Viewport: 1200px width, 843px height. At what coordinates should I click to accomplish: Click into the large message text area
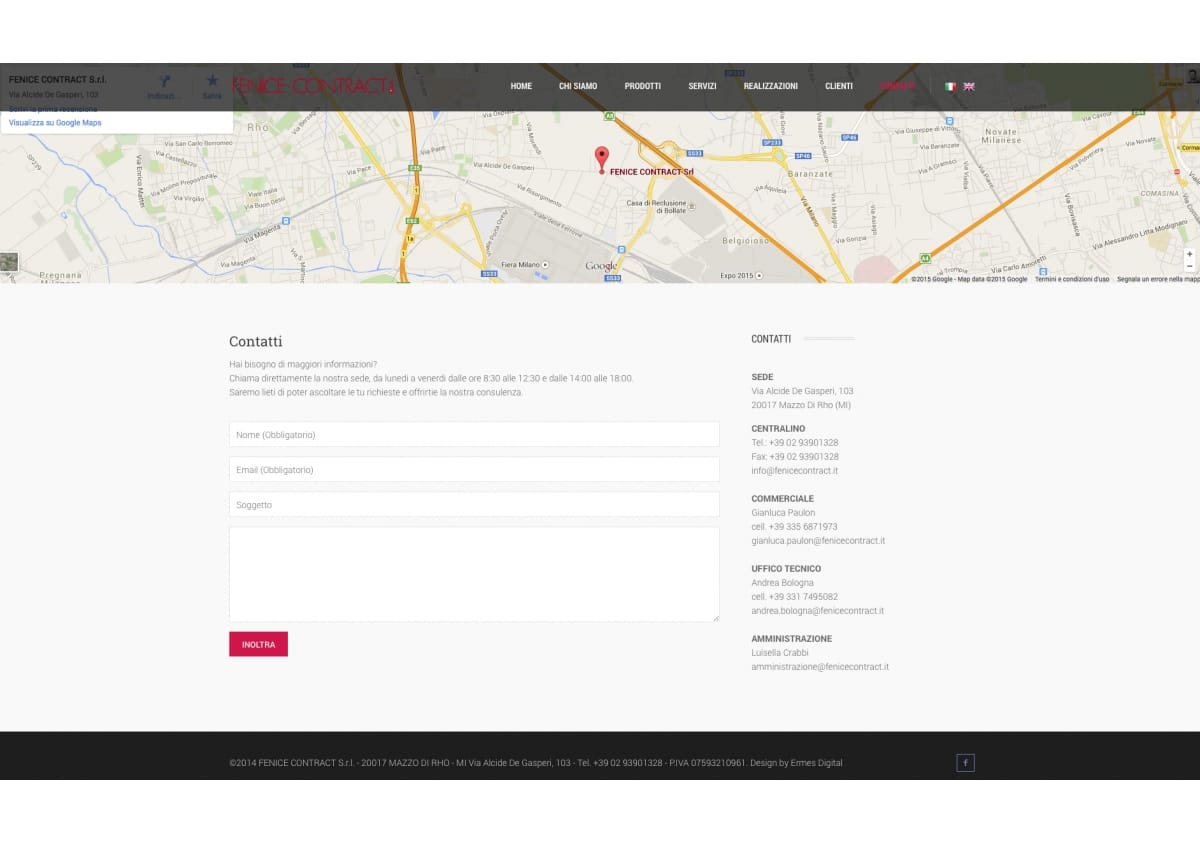coord(474,574)
